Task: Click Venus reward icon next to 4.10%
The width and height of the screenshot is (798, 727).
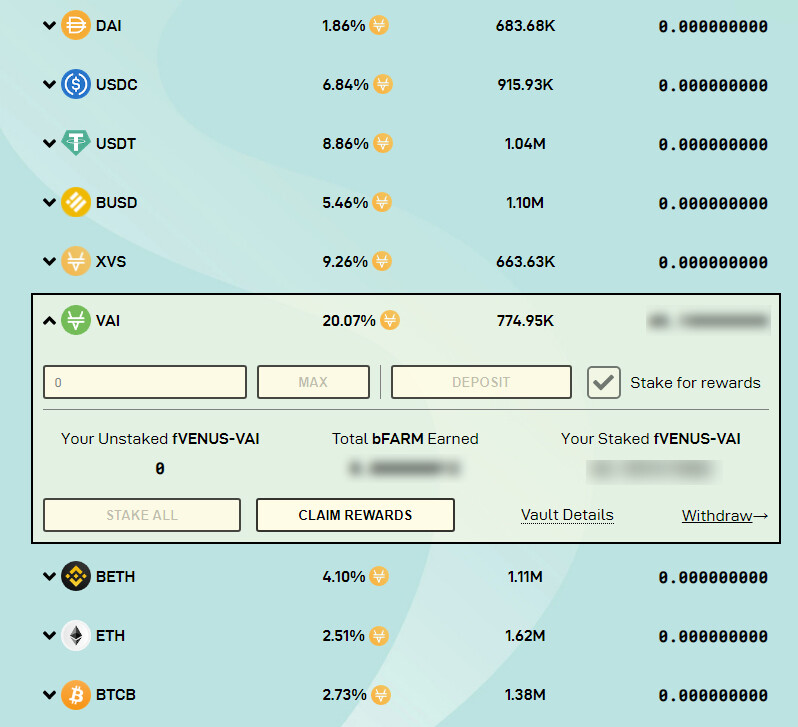Action: coord(379,576)
